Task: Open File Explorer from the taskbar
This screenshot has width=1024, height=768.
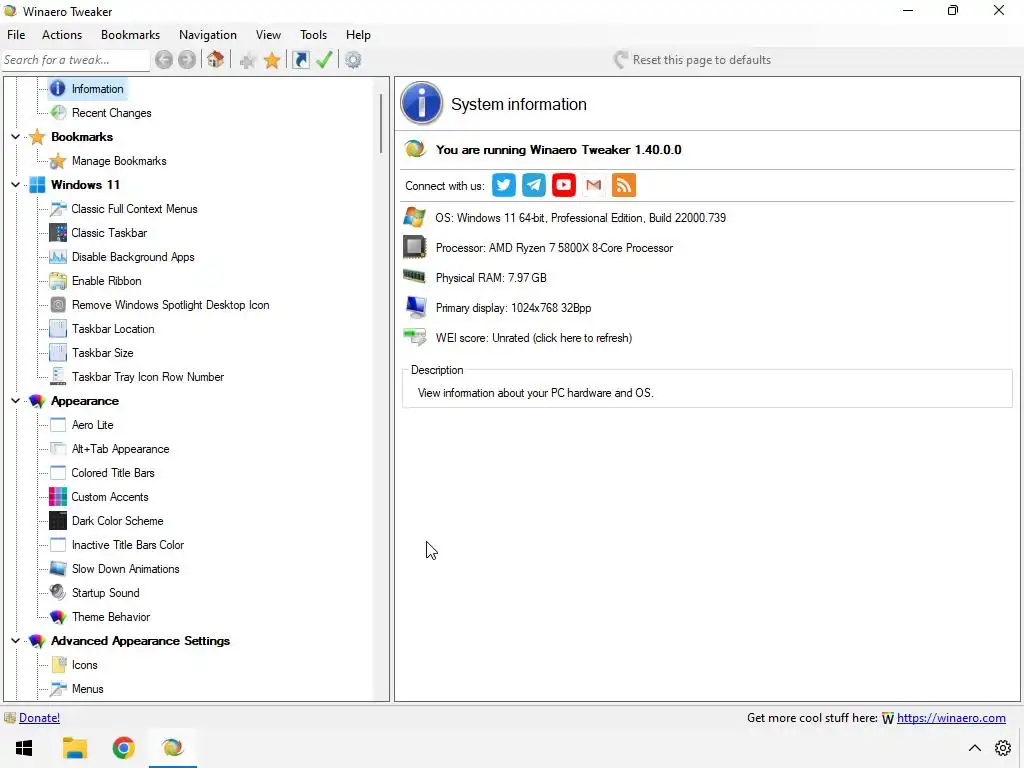Action: click(74, 748)
